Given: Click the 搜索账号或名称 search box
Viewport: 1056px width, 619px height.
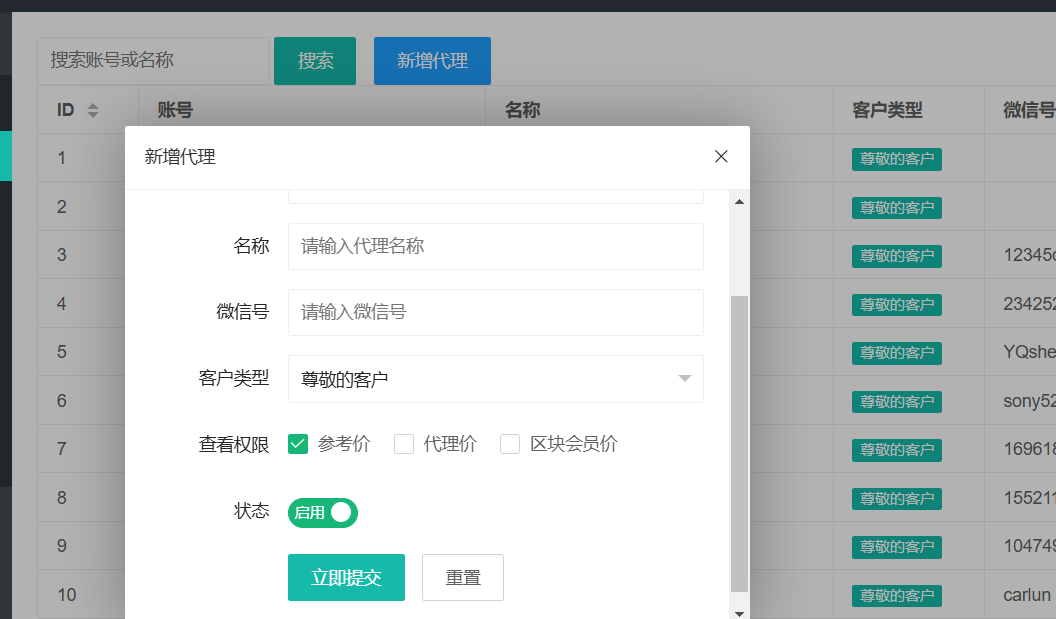Looking at the screenshot, I should (153, 61).
